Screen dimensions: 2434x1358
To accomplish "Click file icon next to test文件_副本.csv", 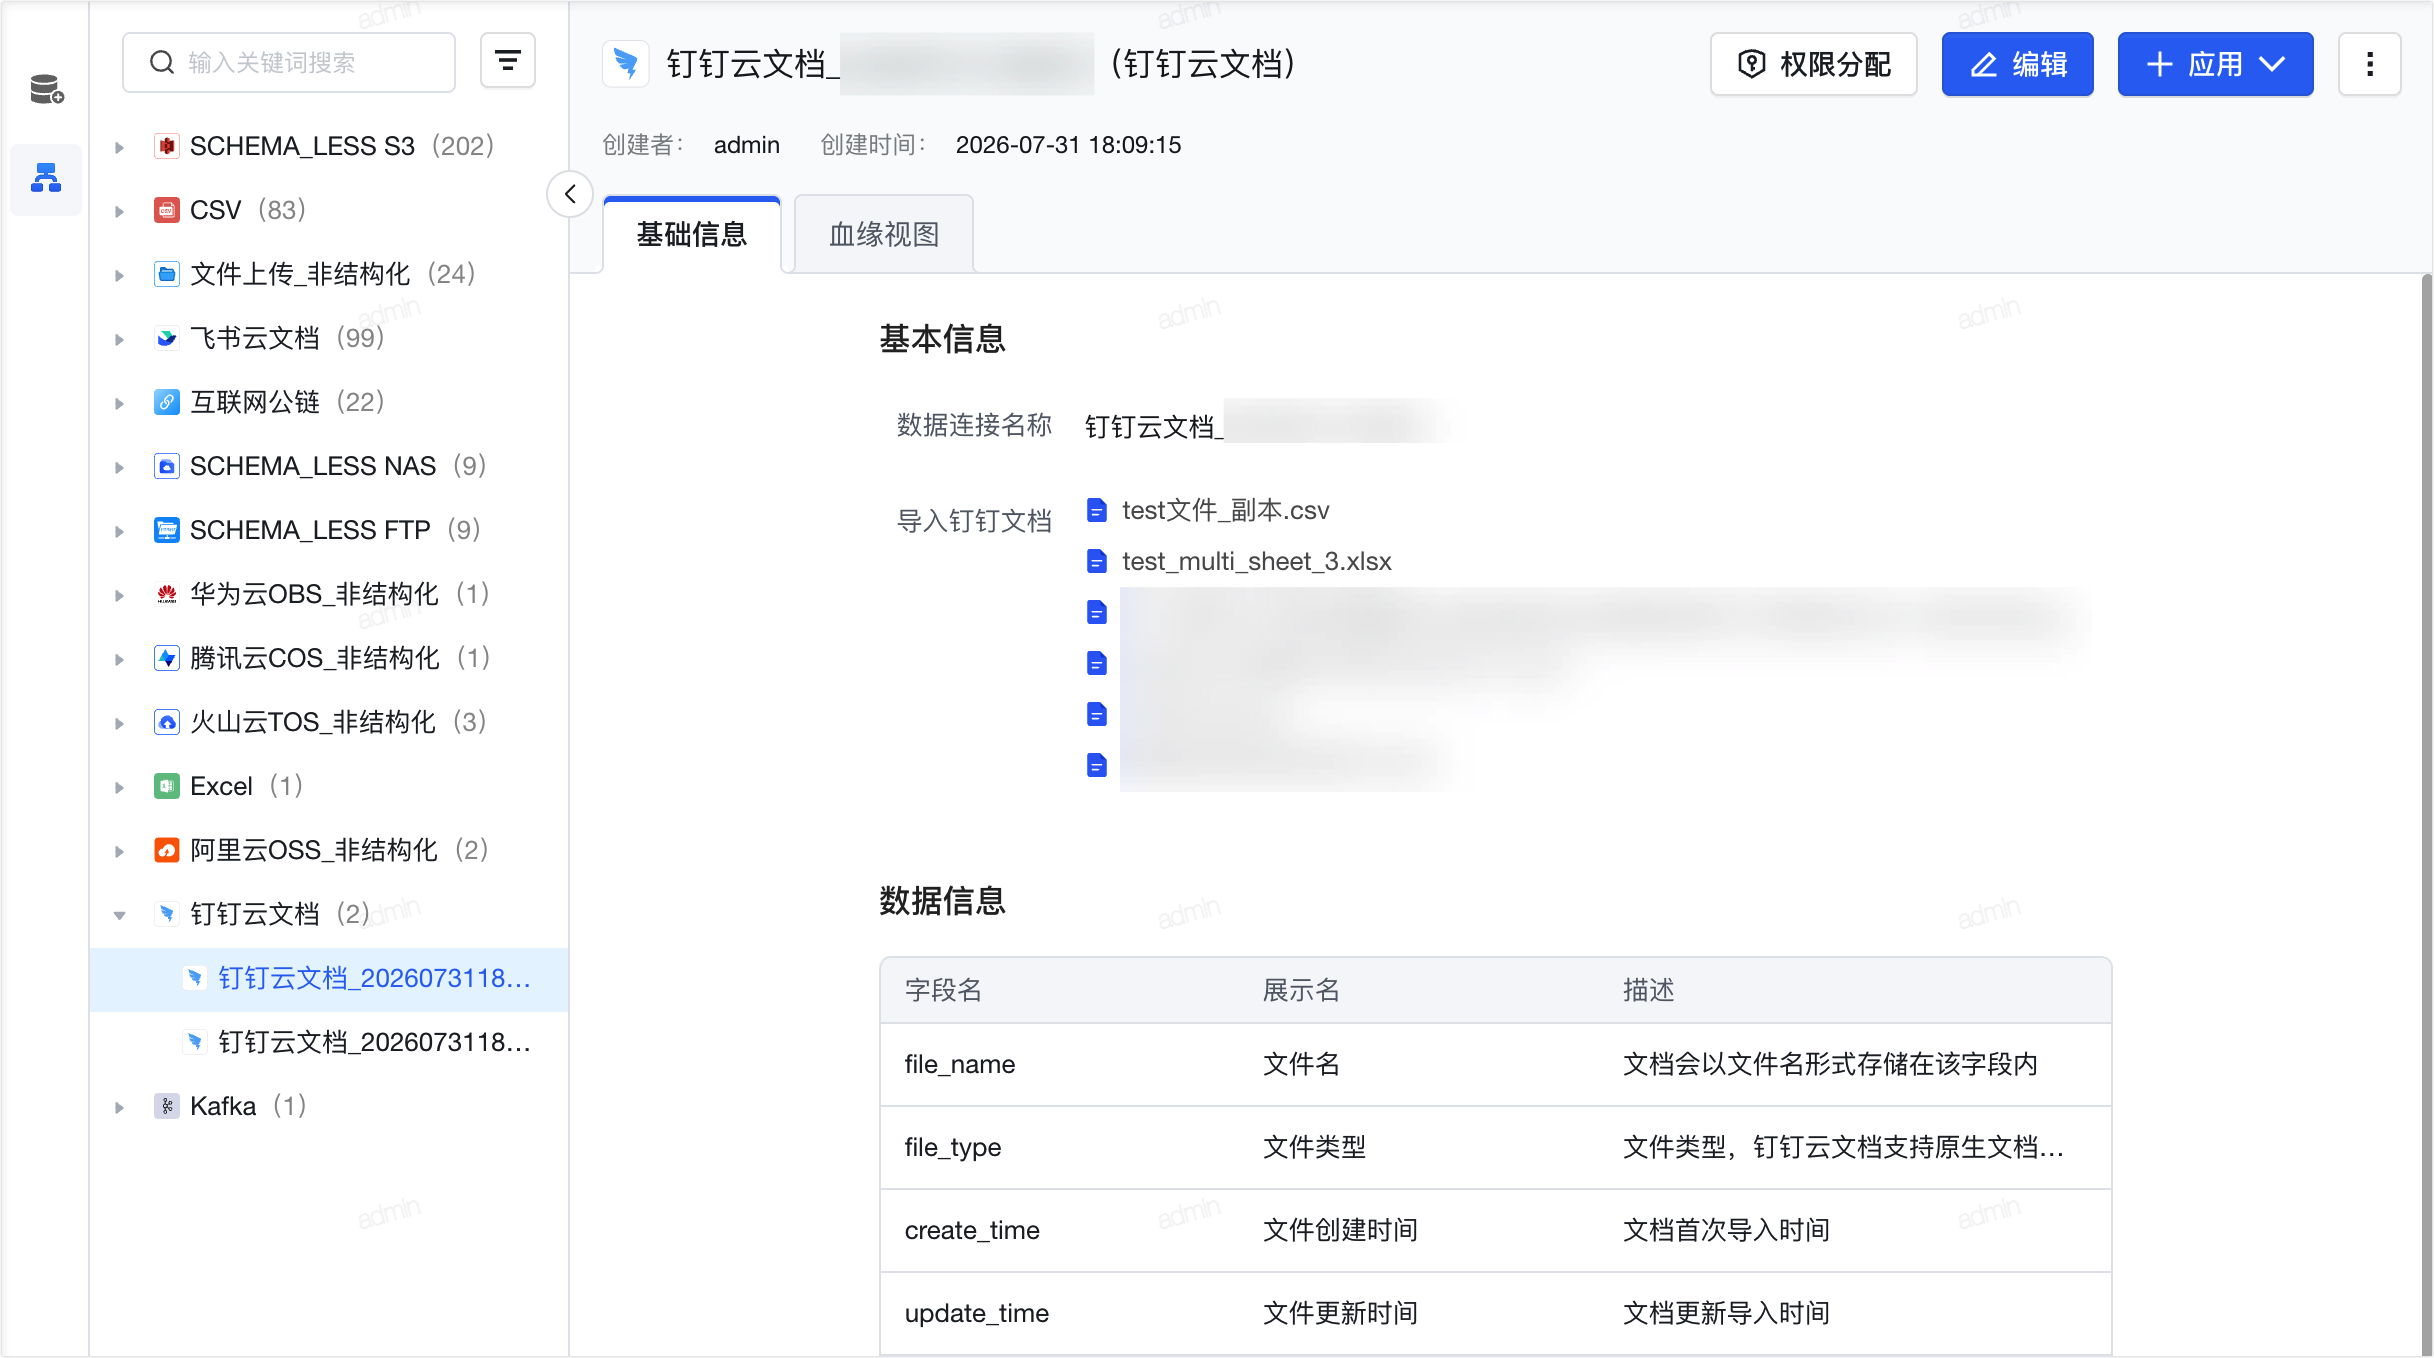I will 1097,510.
